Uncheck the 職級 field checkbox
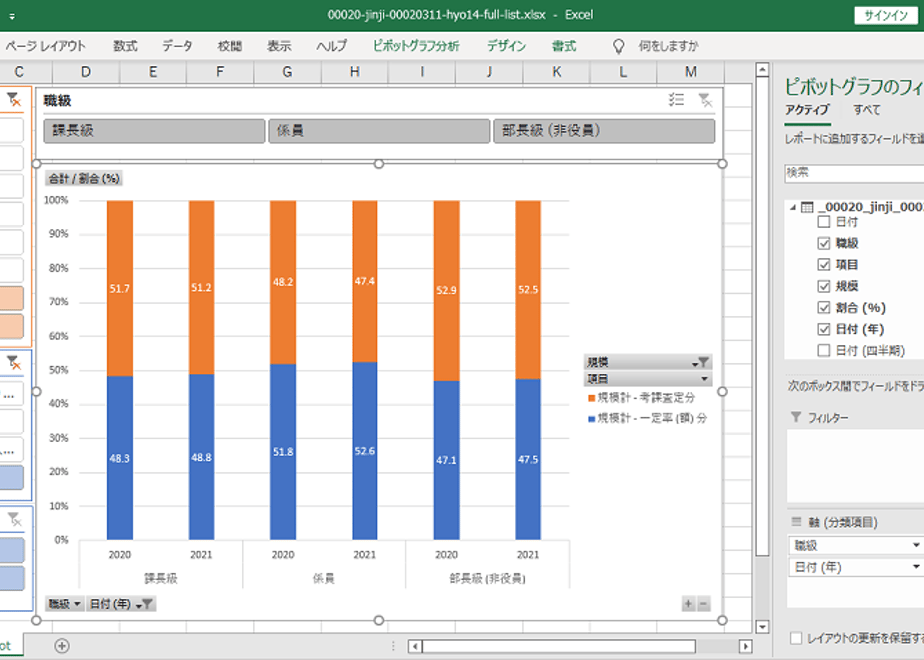This screenshot has width=924, height=660. pyautogui.click(x=824, y=243)
